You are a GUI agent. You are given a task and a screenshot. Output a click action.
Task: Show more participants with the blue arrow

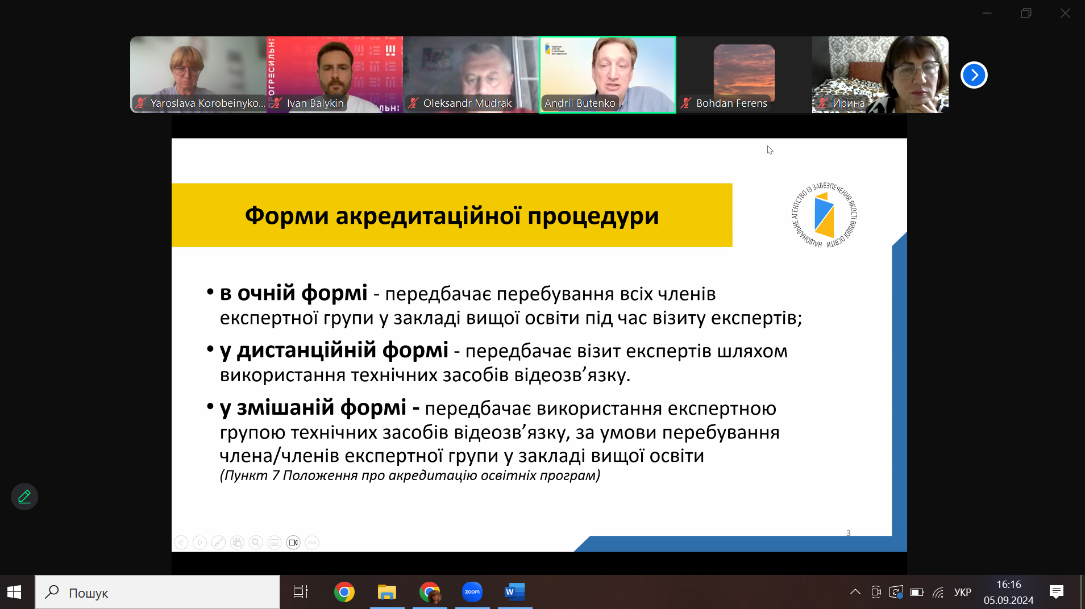[x=974, y=75]
